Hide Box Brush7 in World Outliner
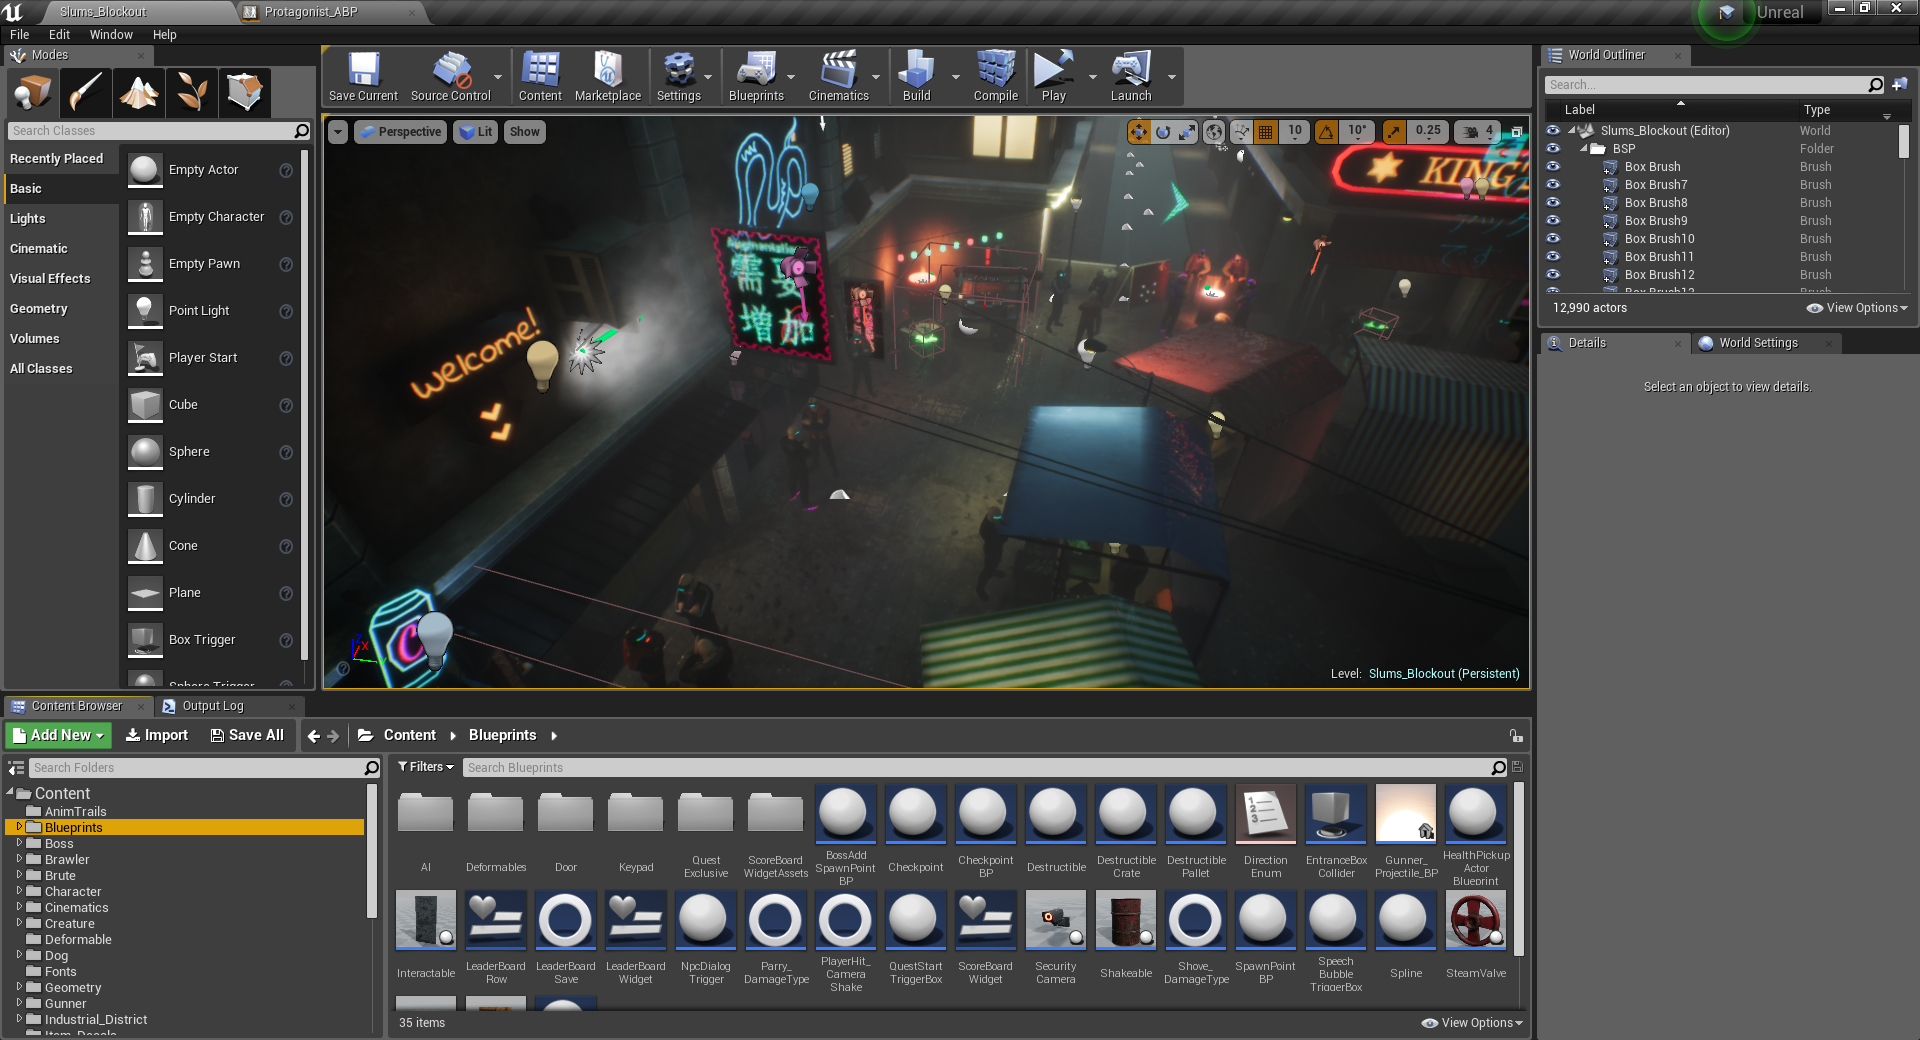Image resolution: width=1920 pixels, height=1040 pixels. 1553,184
